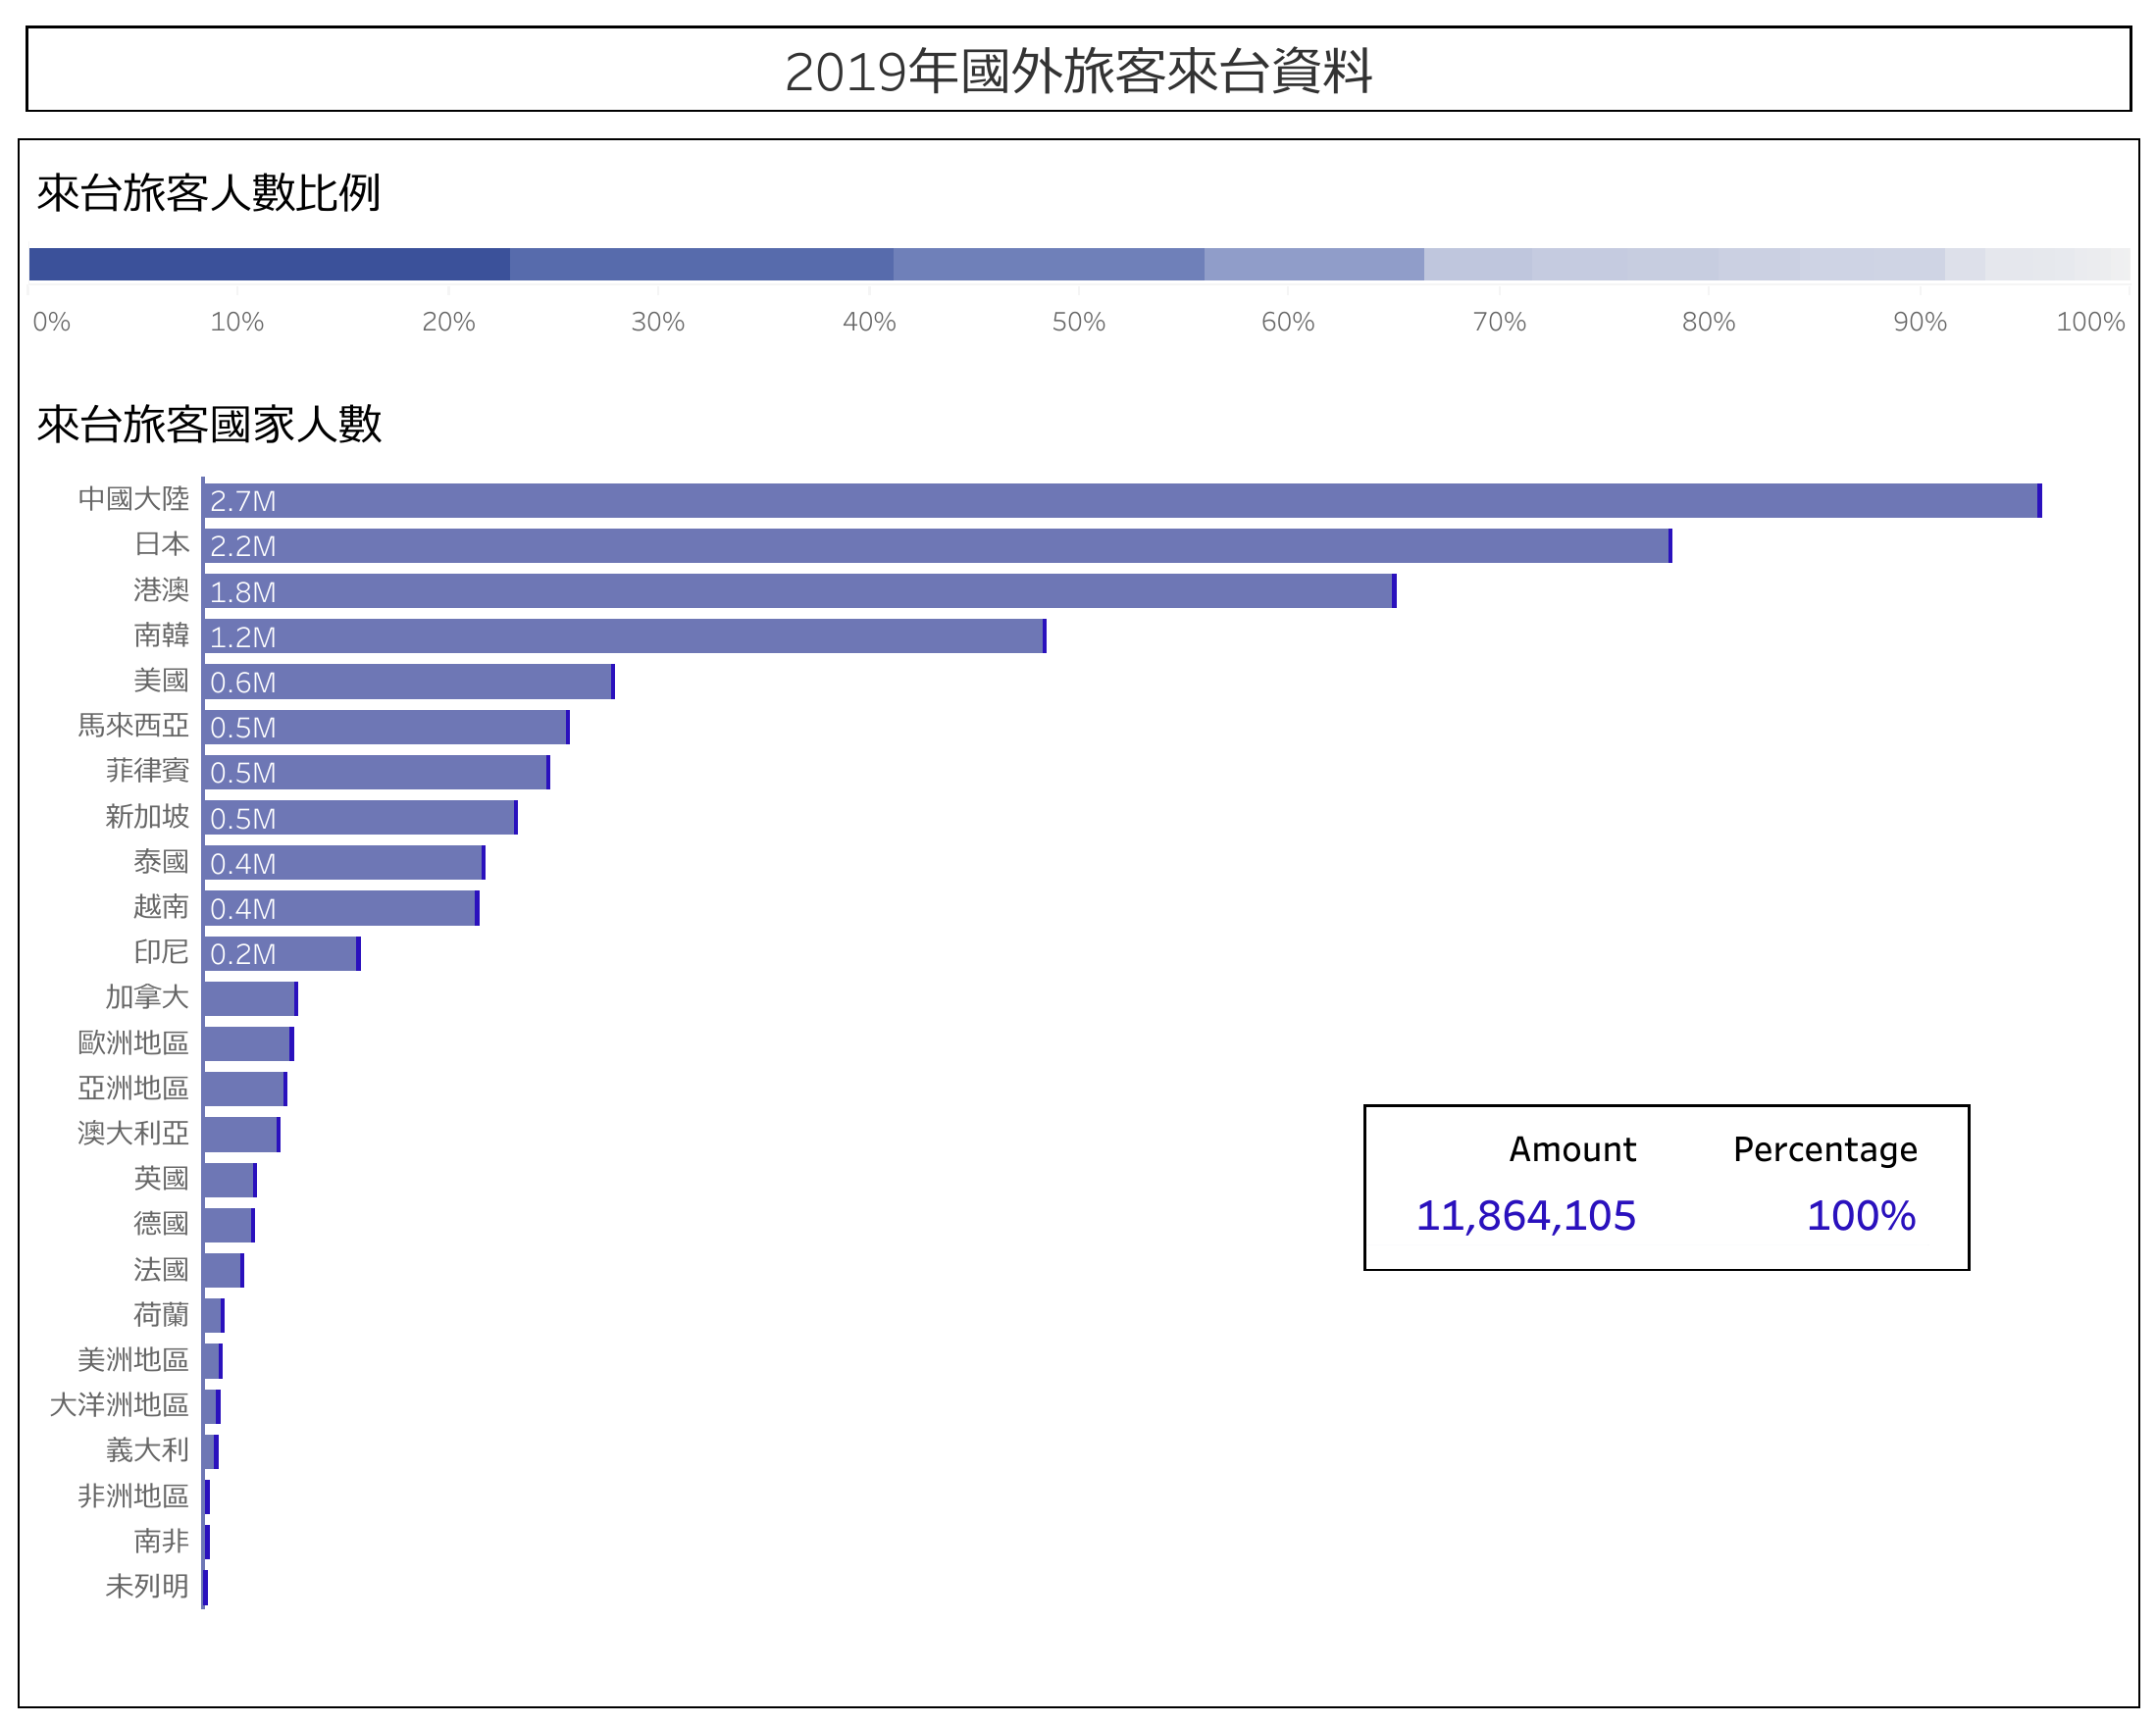Select the 南非 row label

click(x=161, y=1540)
